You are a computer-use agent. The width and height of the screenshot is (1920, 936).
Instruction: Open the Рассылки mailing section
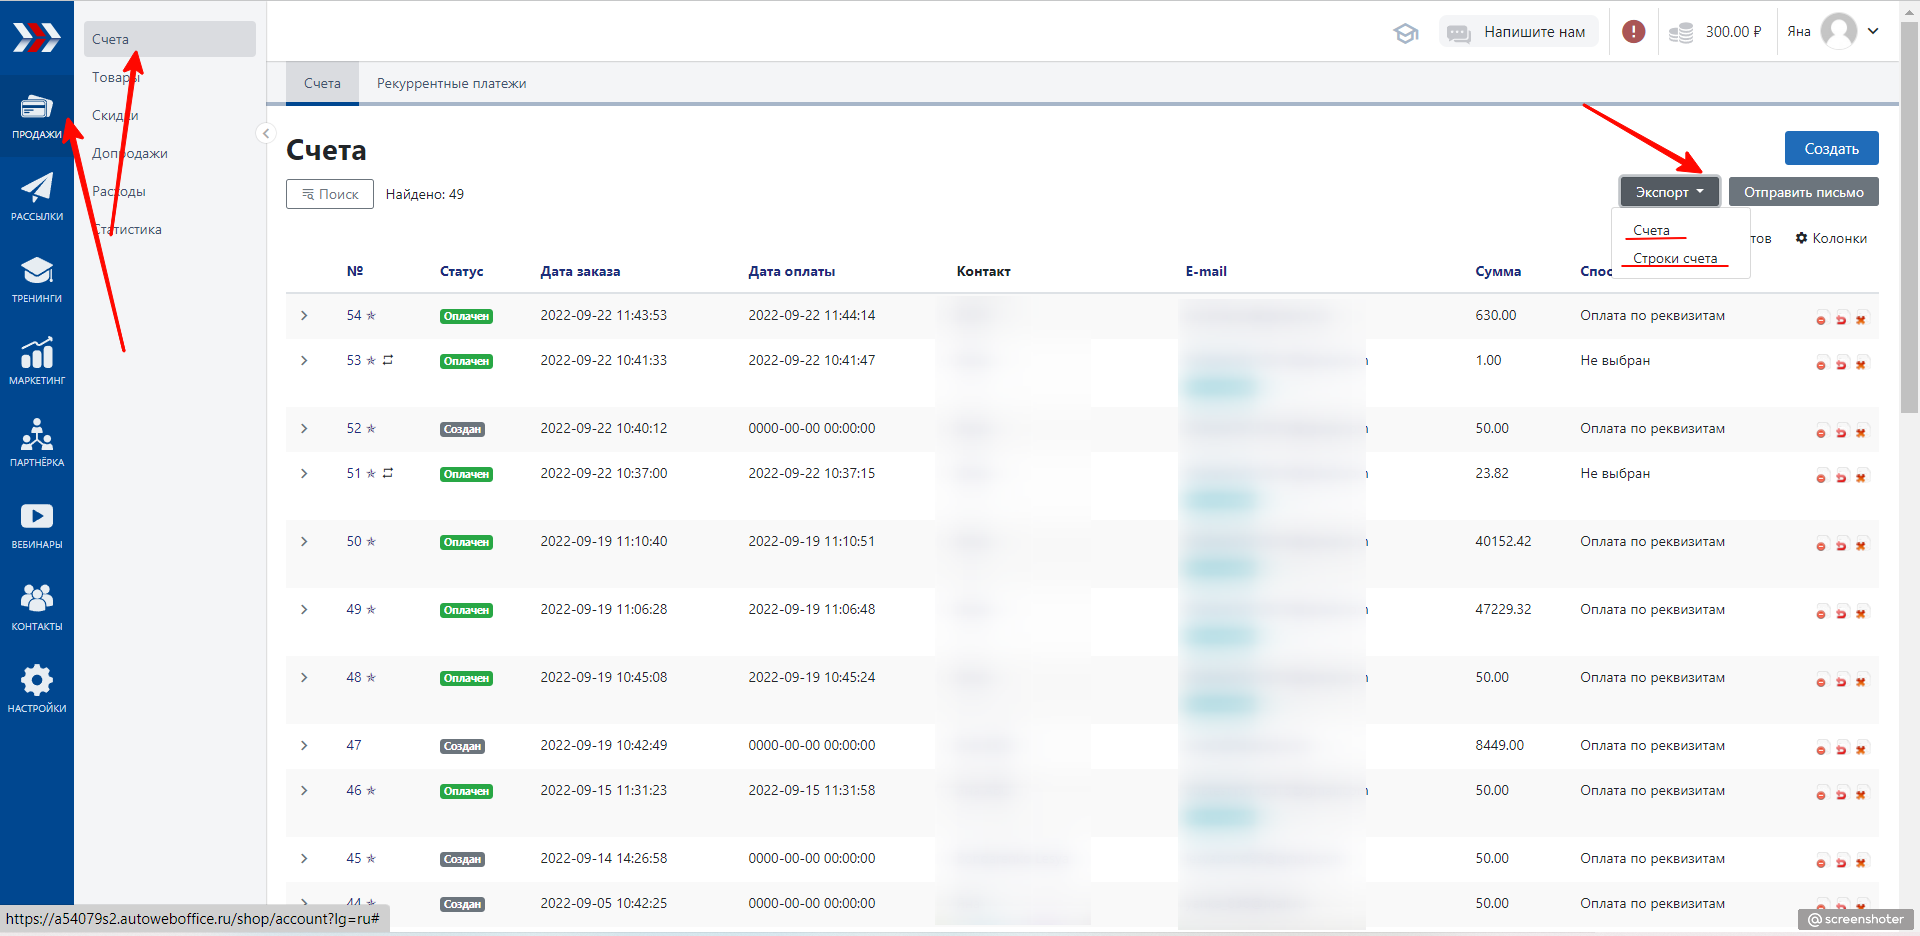pos(36,197)
